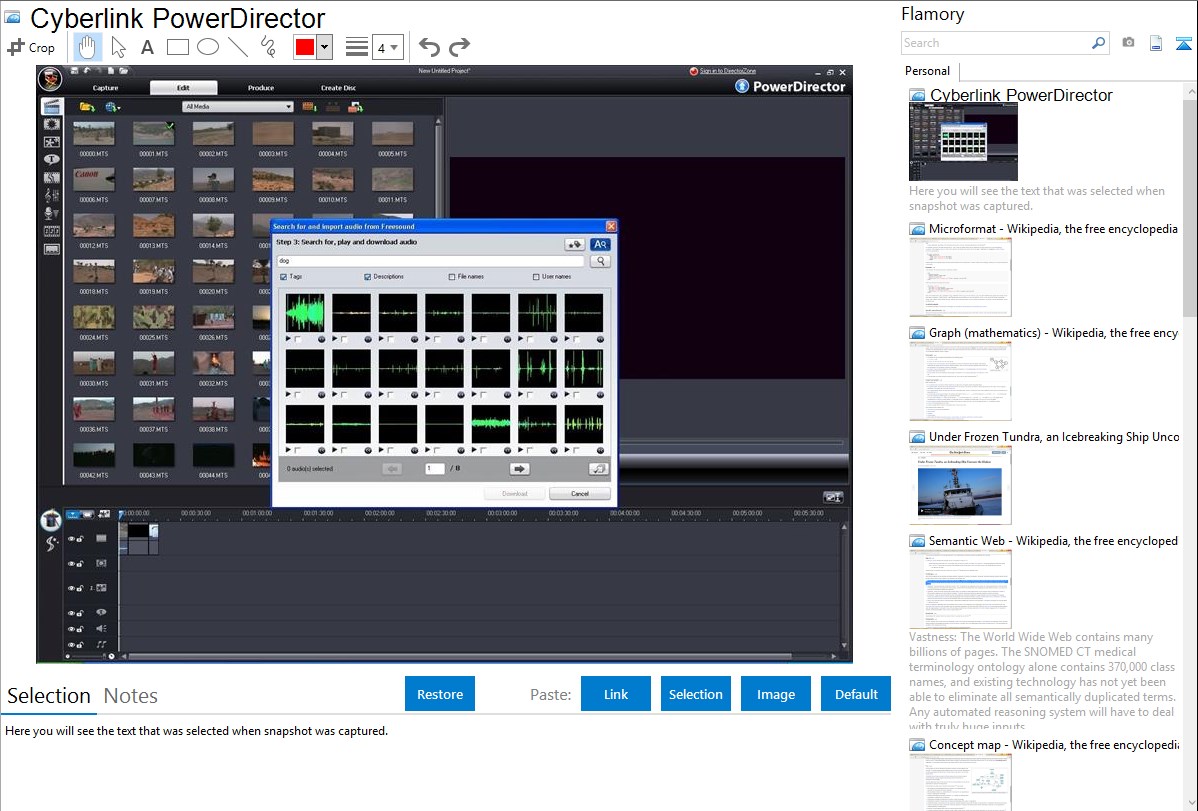Click the camera snapshot icon

click(x=1128, y=43)
